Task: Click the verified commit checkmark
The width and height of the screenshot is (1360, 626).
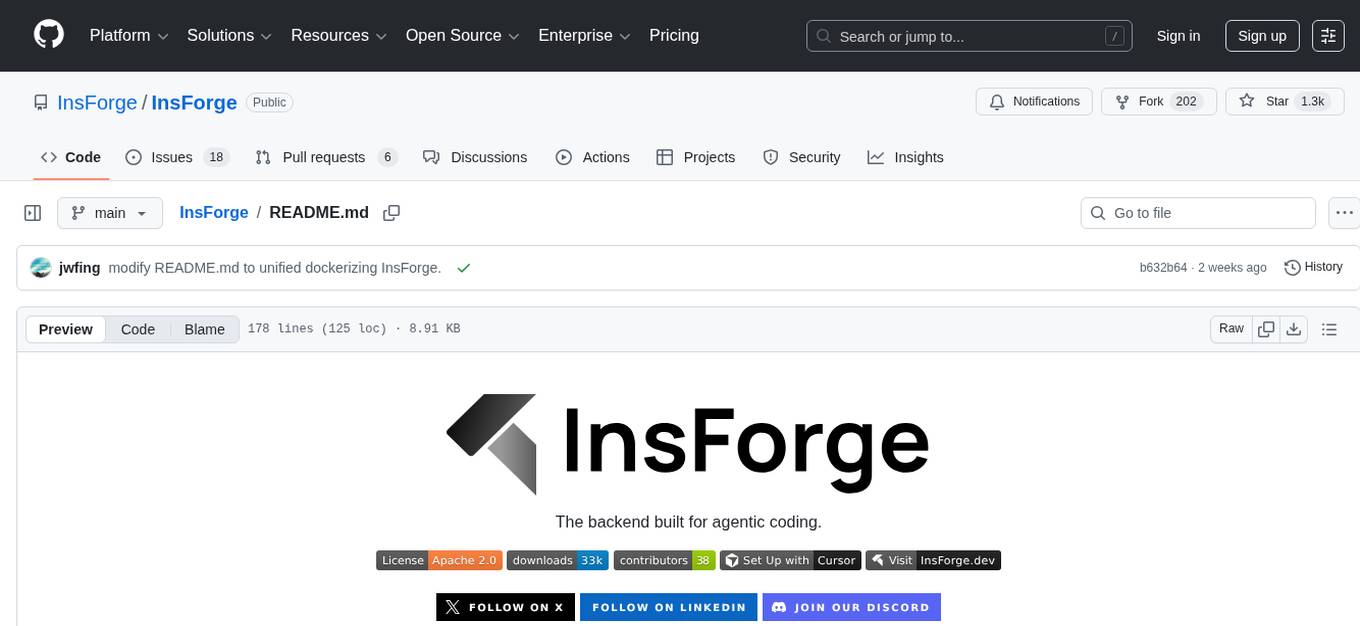Action: (463, 267)
